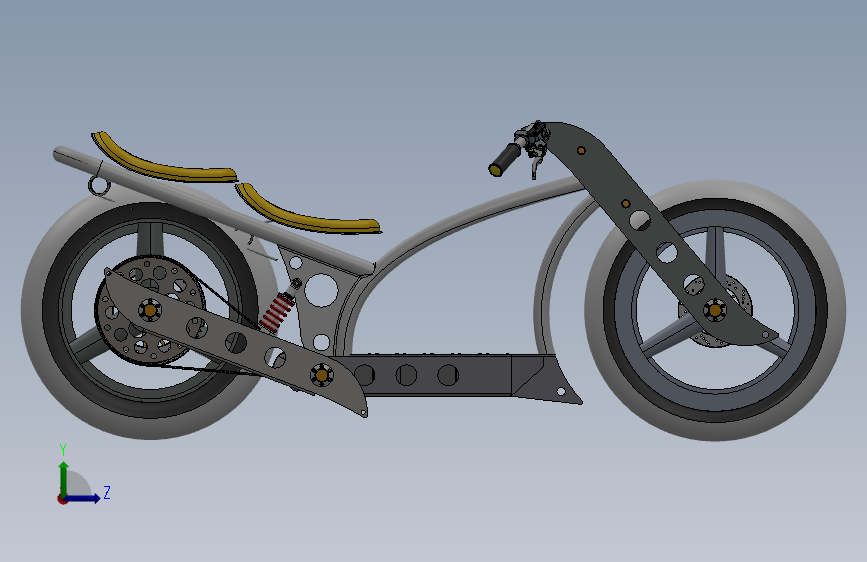Click the brass swingarm pivot bolt
Screen dimensions: 867x562
point(322,375)
